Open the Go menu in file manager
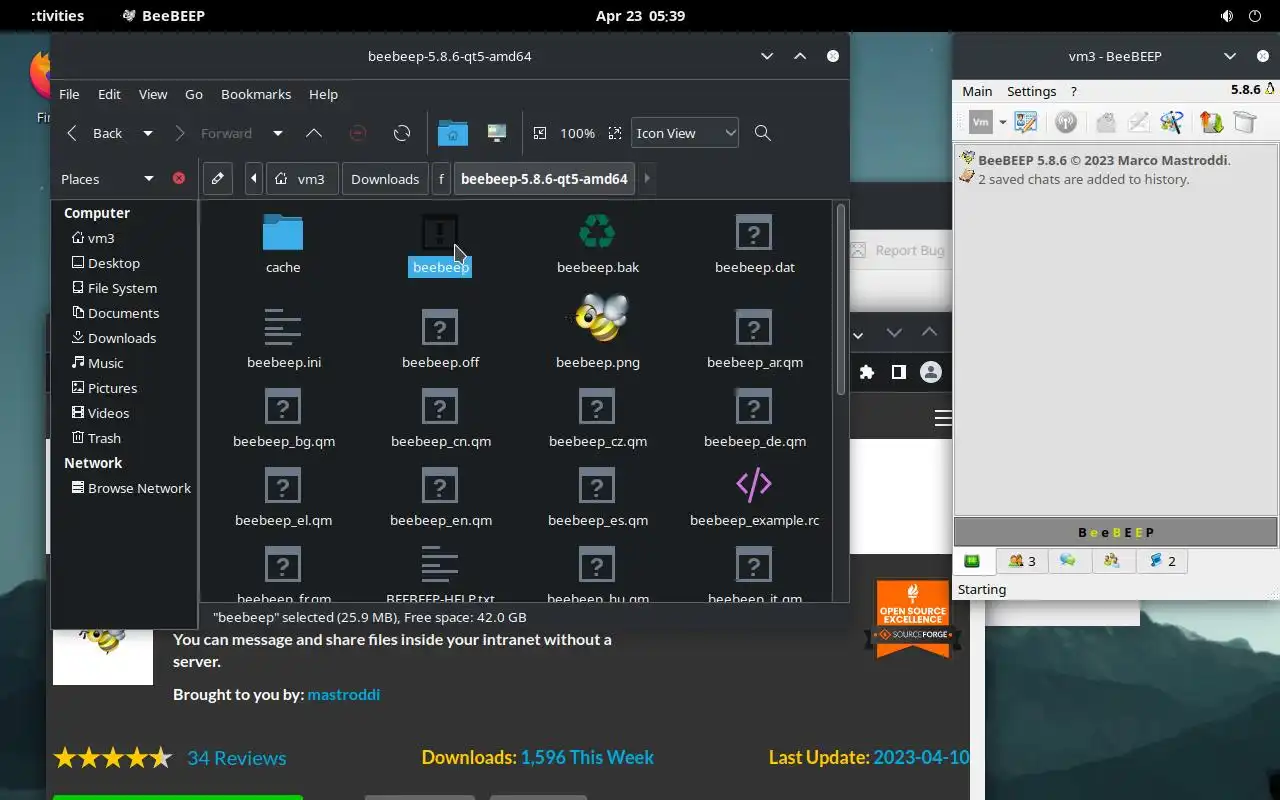 pos(194,94)
